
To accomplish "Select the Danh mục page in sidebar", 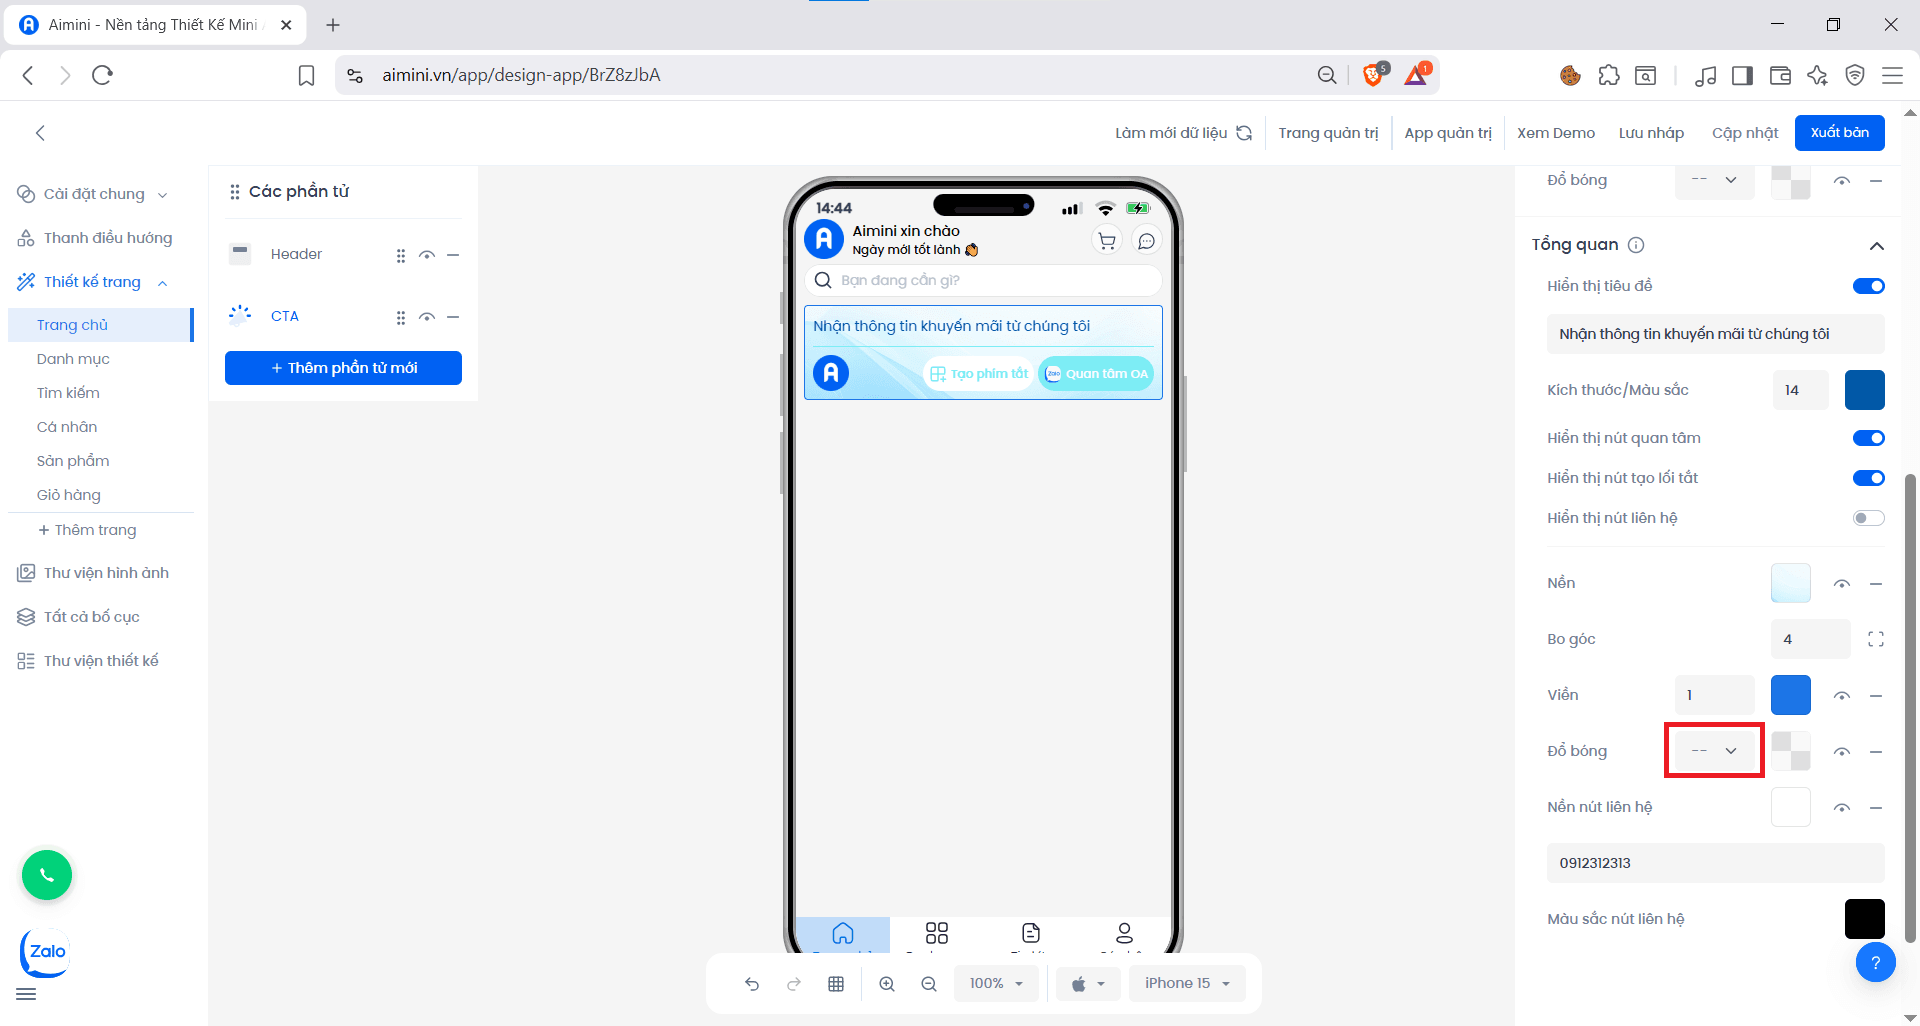I will click(72, 358).
